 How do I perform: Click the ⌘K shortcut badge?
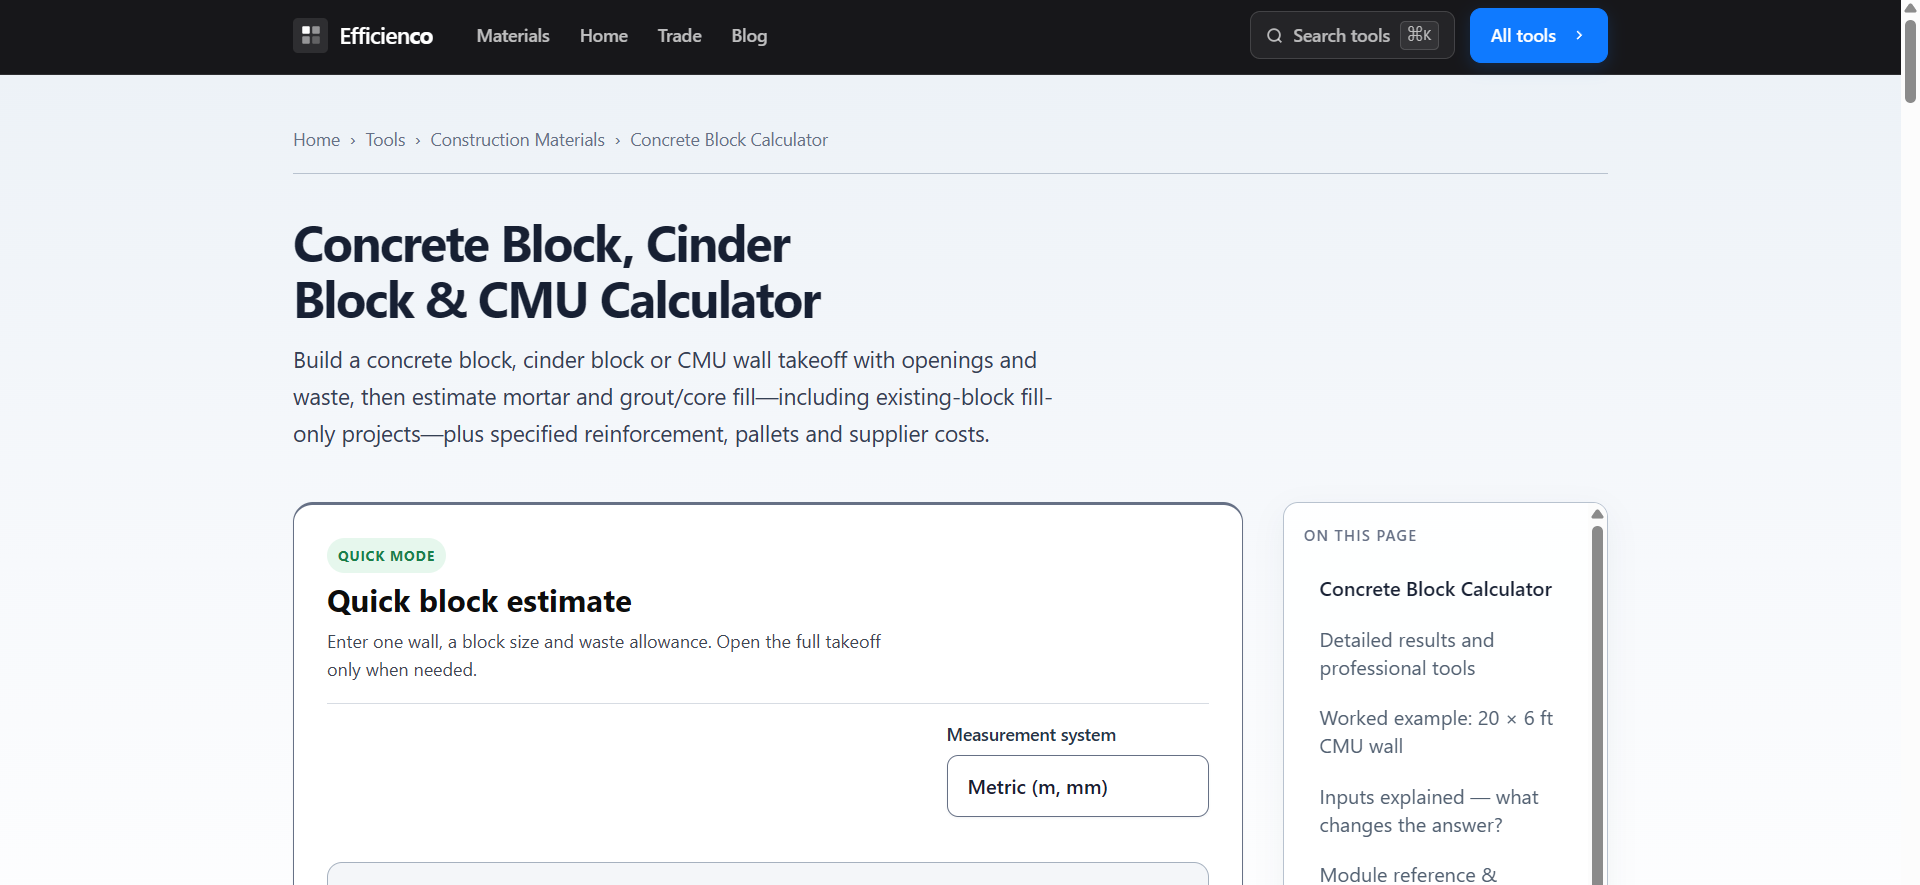coord(1419,35)
